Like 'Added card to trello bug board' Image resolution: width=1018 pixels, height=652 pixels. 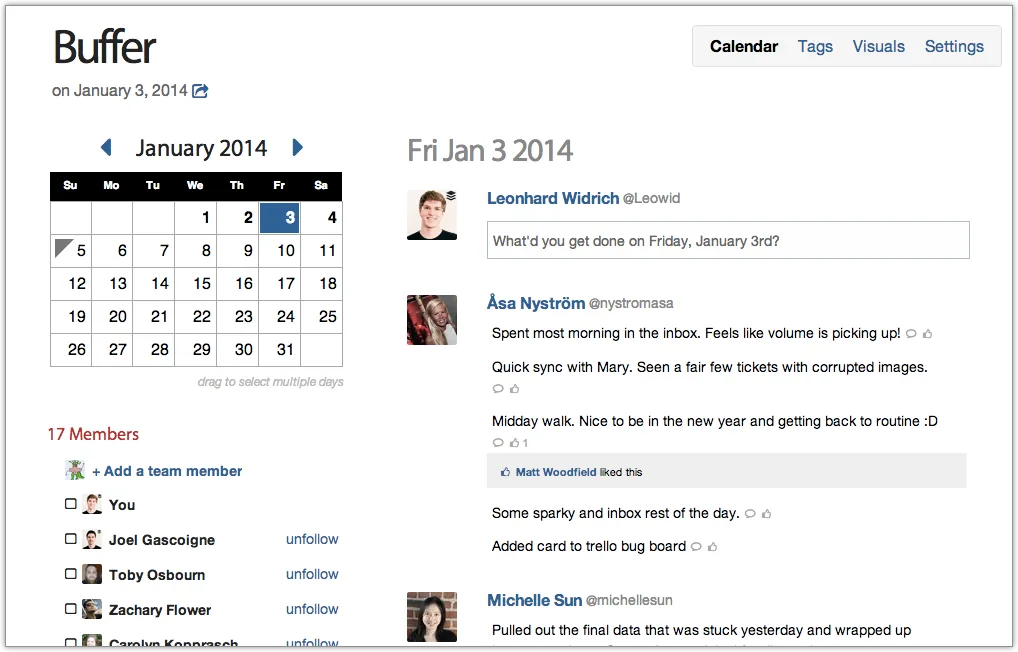tap(712, 547)
